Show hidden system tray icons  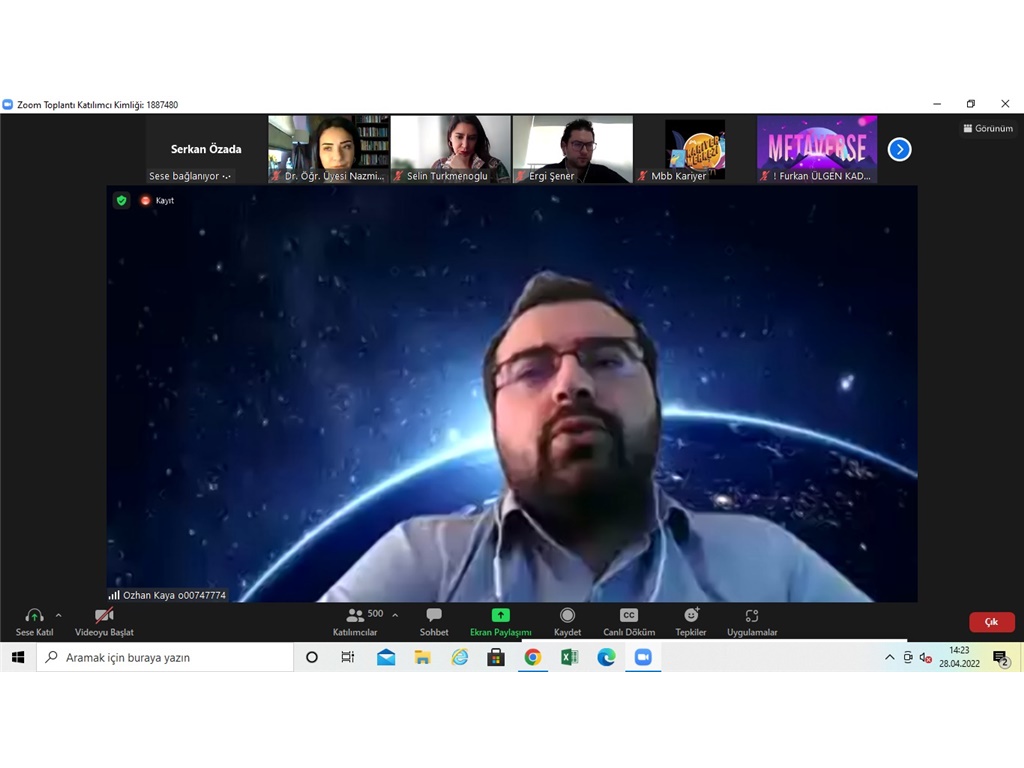[x=889, y=658]
